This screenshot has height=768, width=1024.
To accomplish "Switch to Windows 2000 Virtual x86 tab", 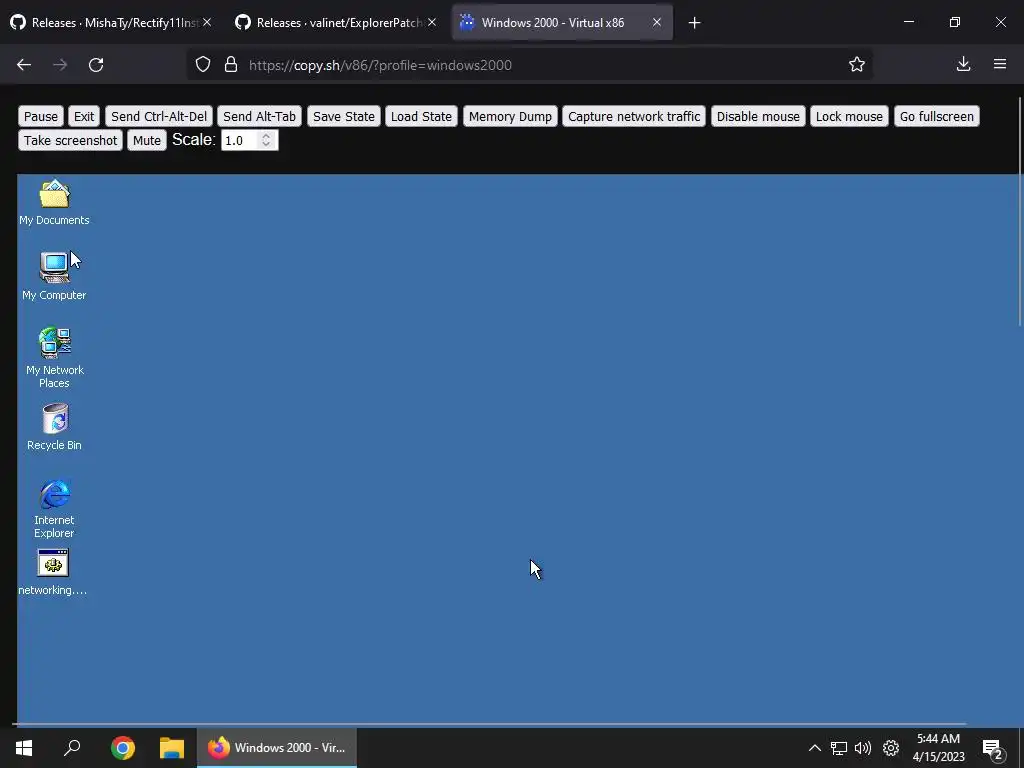I will (562, 22).
